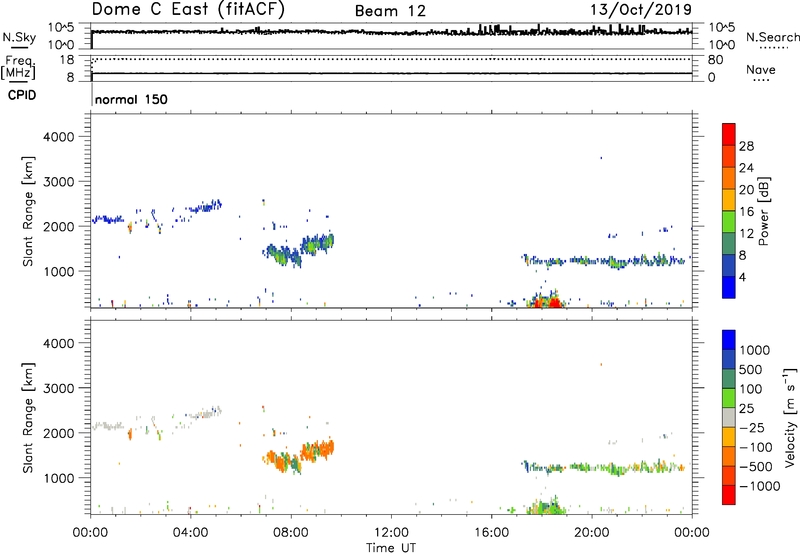Click the 'CPID' label
Image resolution: width=800 pixels, height=554 pixels.
(x=21, y=95)
